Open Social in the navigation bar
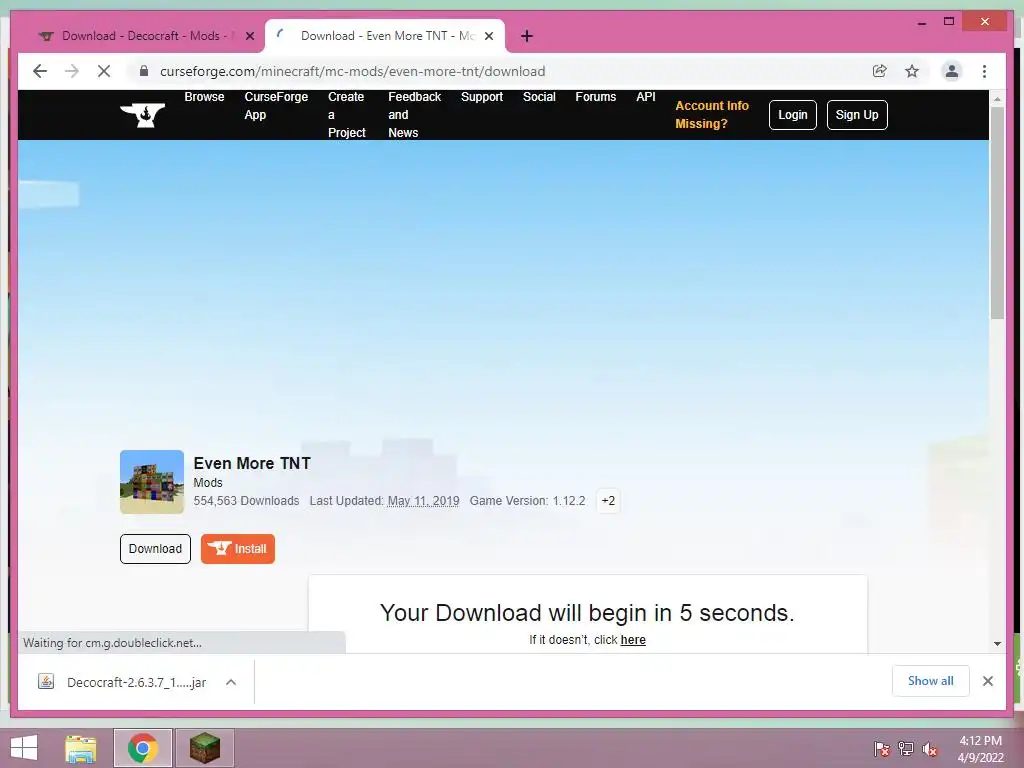Image resolution: width=1024 pixels, height=768 pixels. tap(539, 97)
